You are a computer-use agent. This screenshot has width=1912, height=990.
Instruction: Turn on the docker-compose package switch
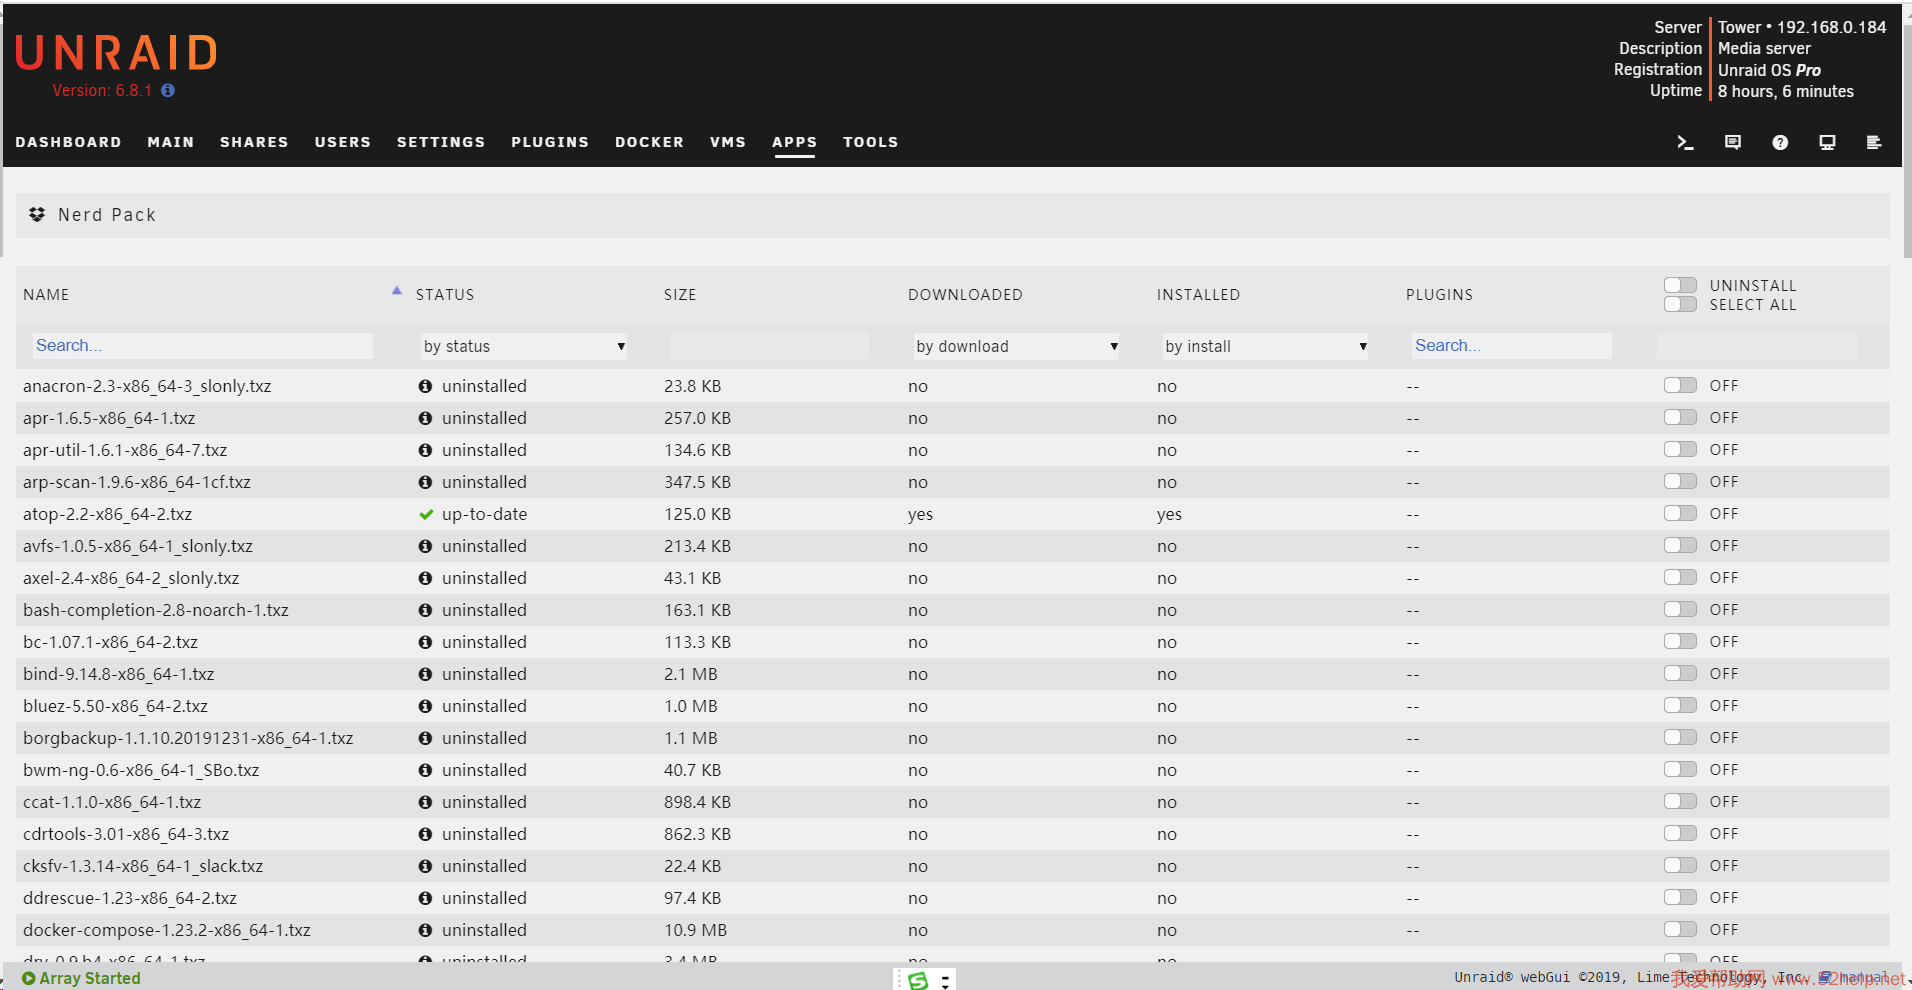click(x=1680, y=930)
